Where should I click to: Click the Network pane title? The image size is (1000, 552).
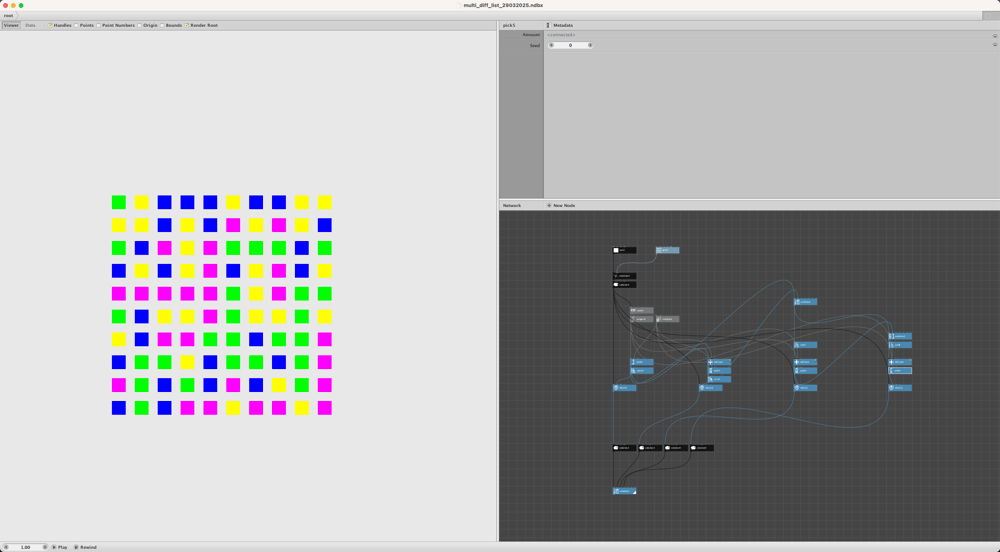[512, 205]
